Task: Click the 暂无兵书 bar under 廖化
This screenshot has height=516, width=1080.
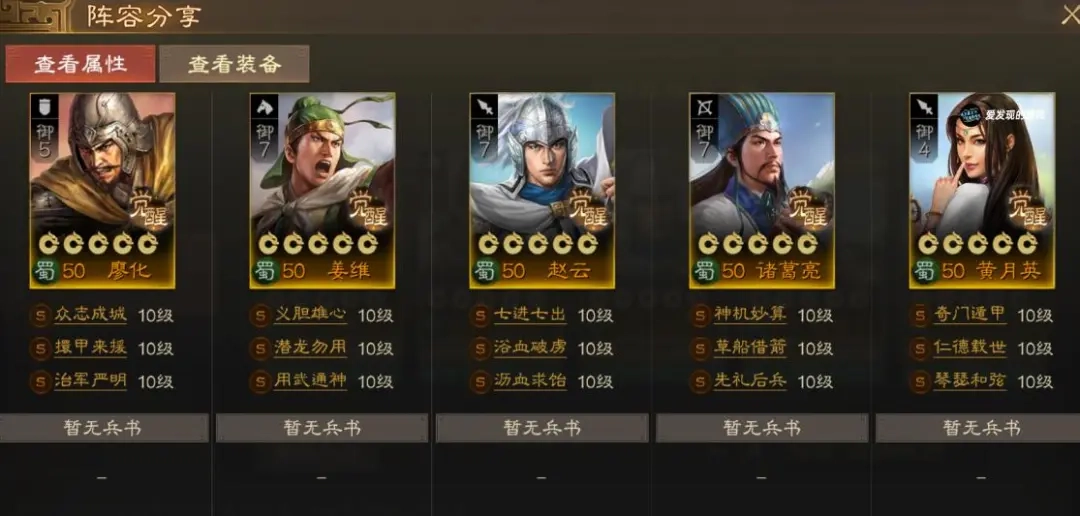Action: tap(103, 428)
